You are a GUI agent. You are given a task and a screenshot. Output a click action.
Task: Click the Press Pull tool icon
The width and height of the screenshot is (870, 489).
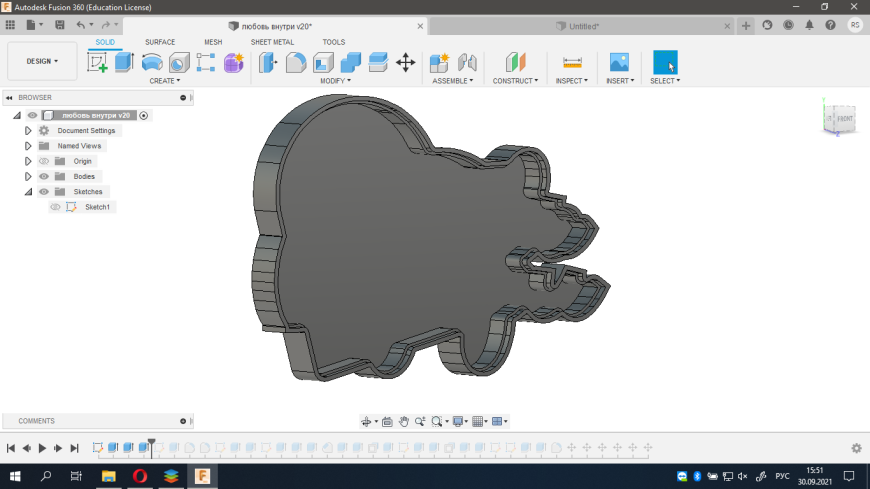tap(269, 62)
